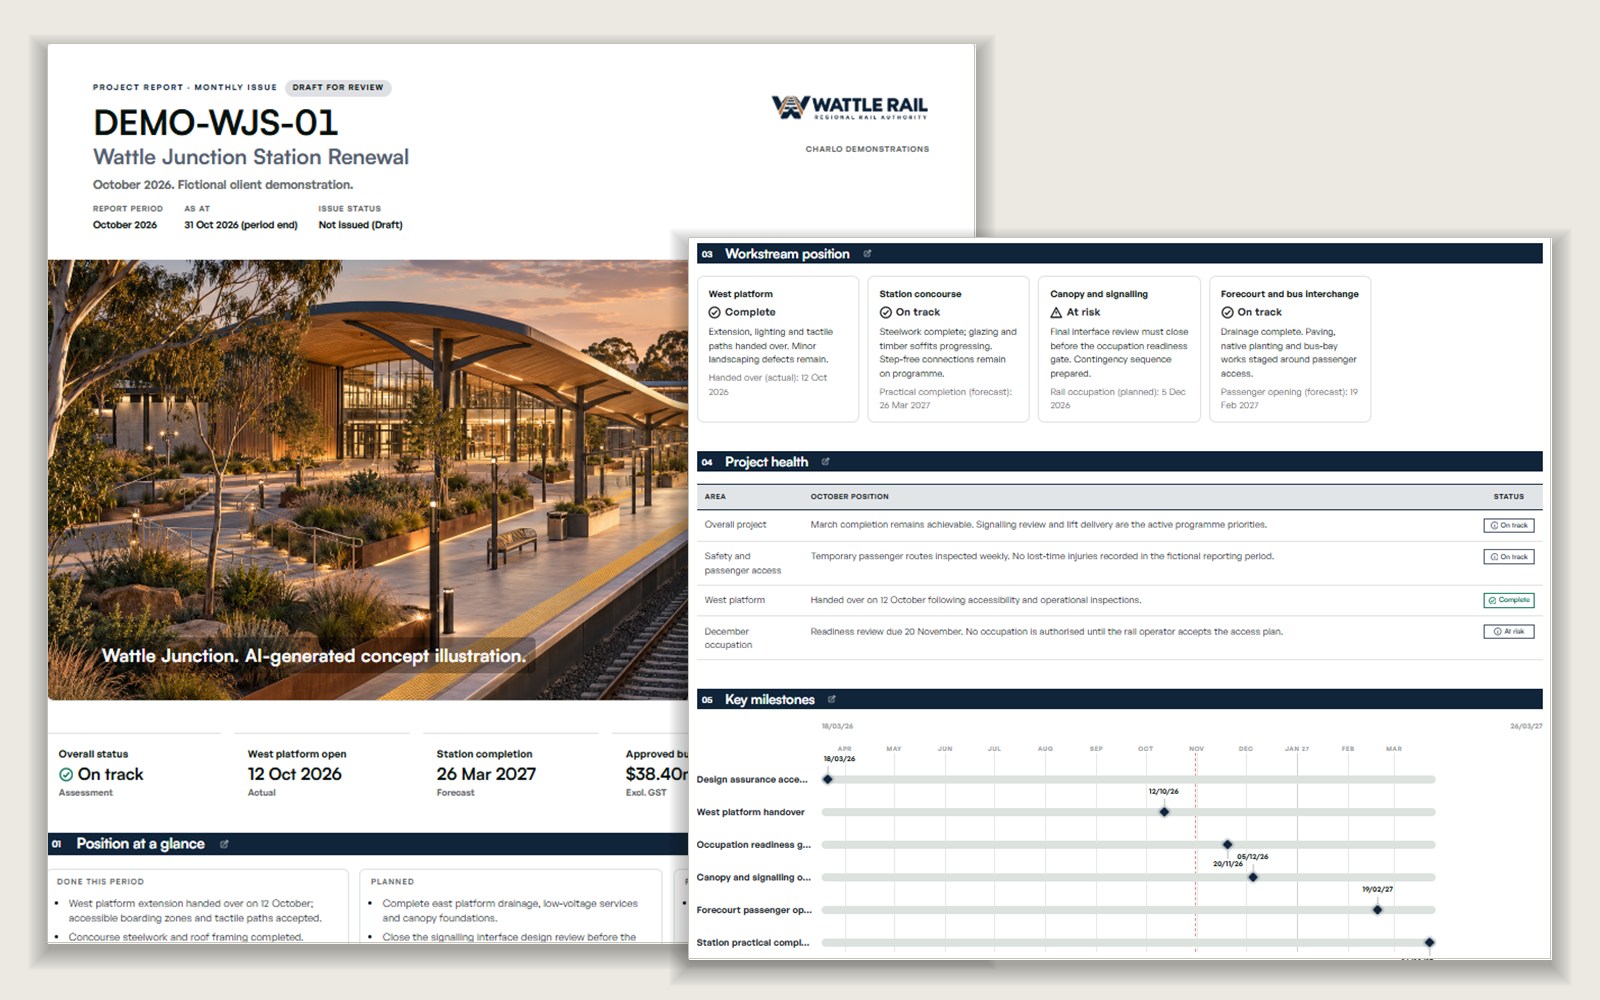The width and height of the screenshot is (1600, 1000).
Task: Open the icon next to Position at a glance
Action: pyautogui.click(x=224, y=844)
